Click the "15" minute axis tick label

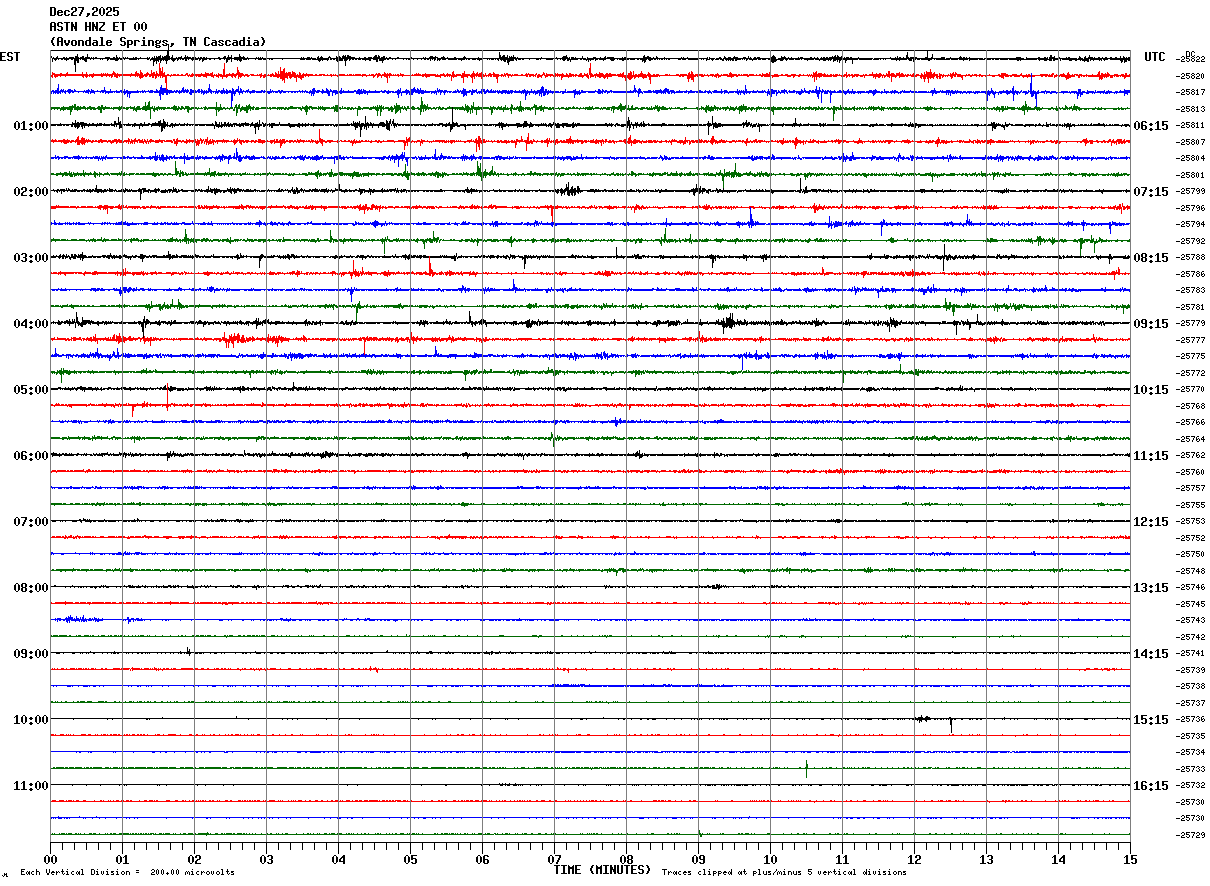tap(1130, 860)
